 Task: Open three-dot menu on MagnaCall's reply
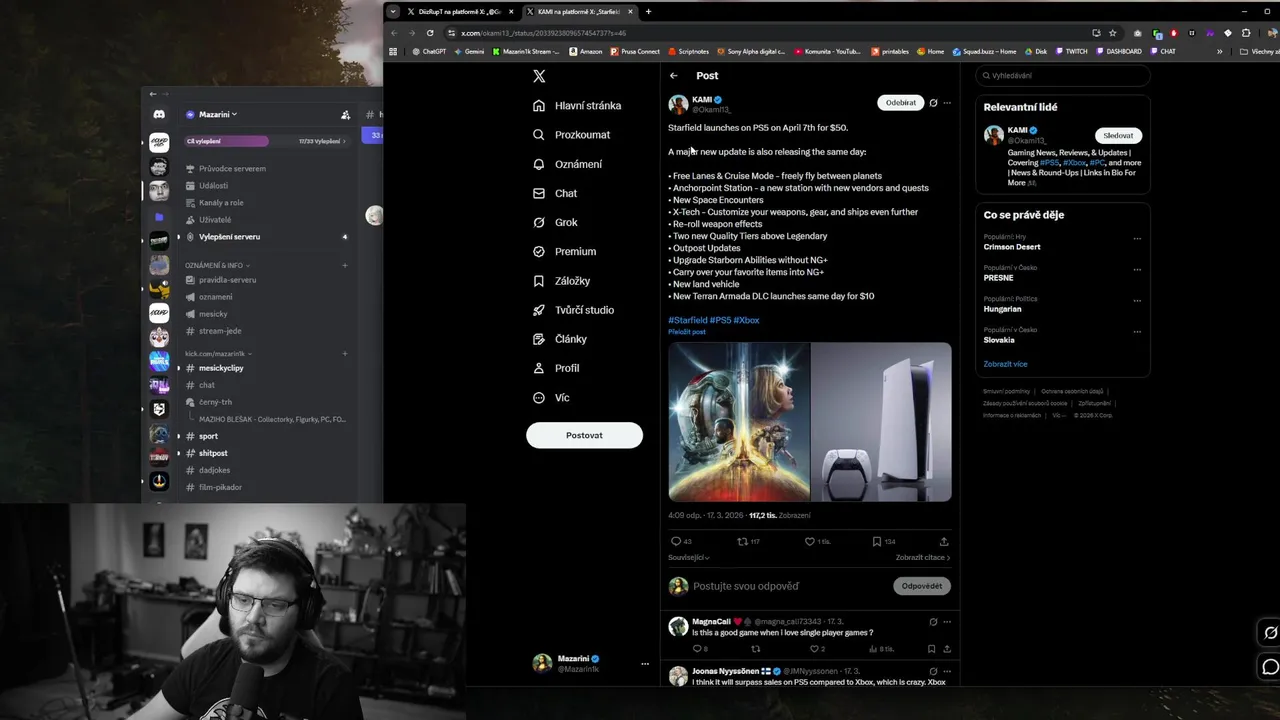point(947,622)
